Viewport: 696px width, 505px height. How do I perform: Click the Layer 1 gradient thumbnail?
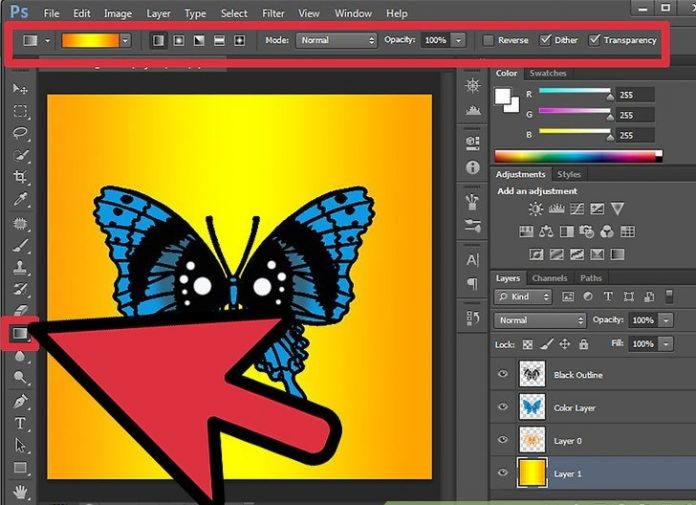tap(531, 472)
